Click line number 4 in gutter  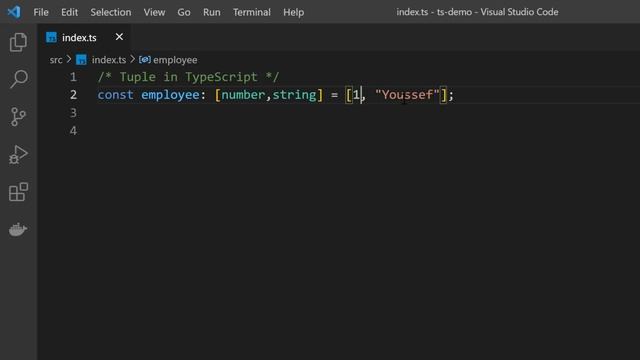click(73, 131)
